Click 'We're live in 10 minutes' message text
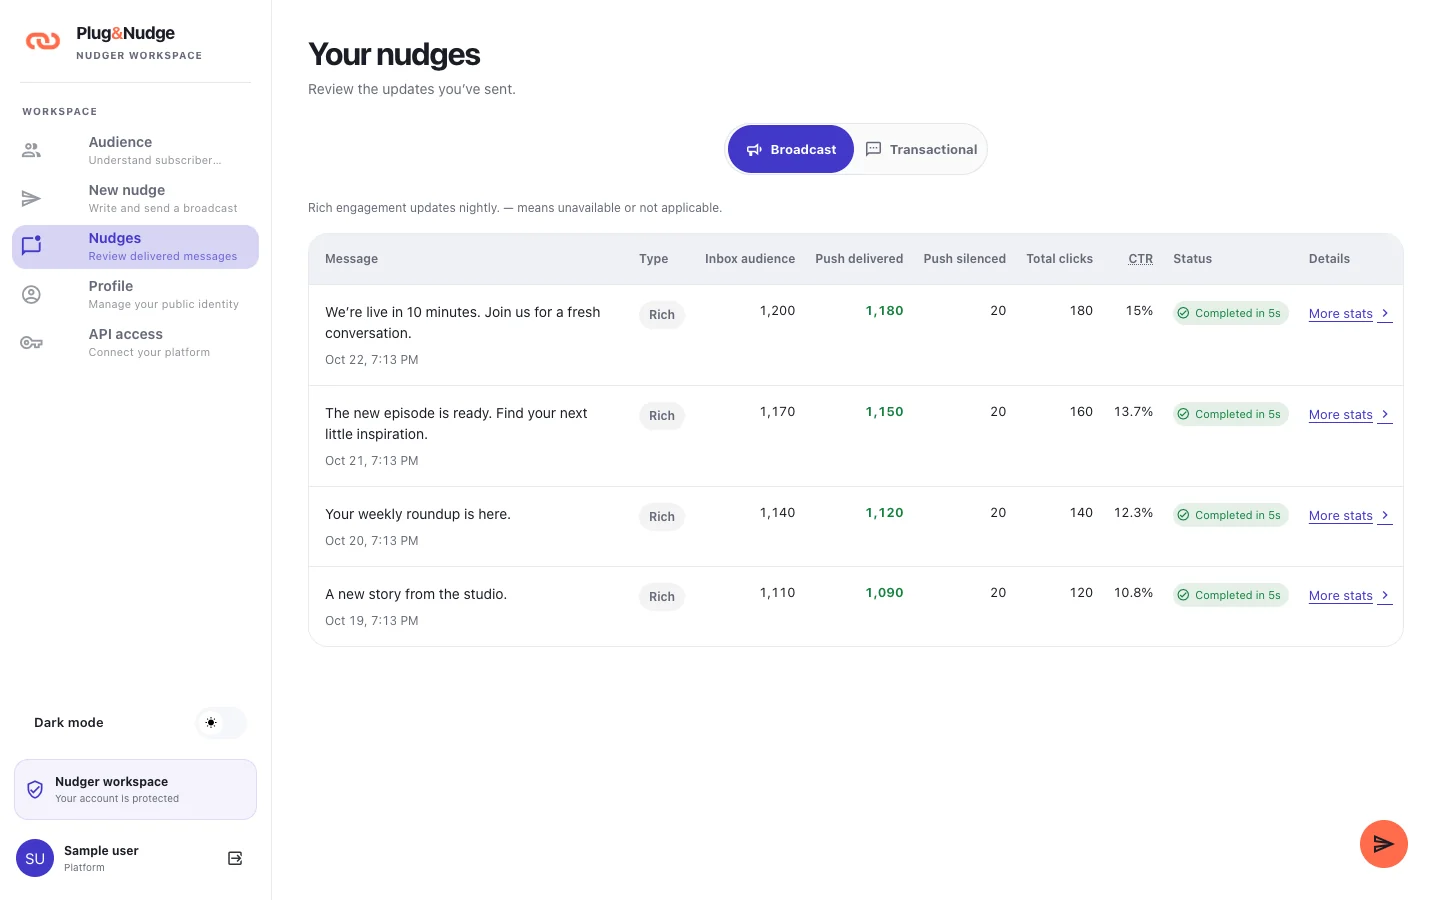 click(463, 322)
